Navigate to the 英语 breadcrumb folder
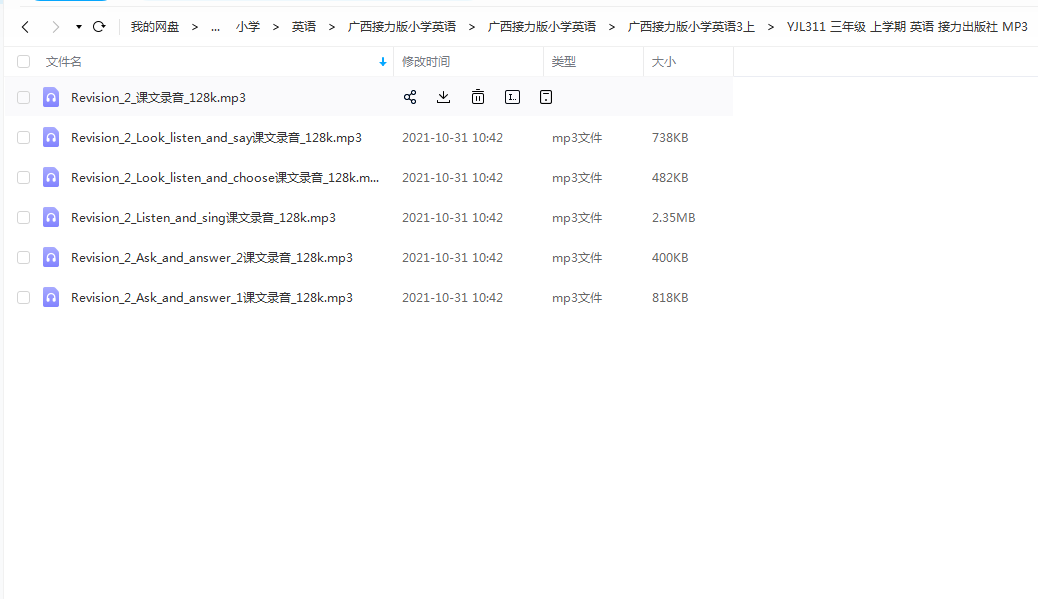Viewport: 1038px width, 599px height. coord(304,26)
